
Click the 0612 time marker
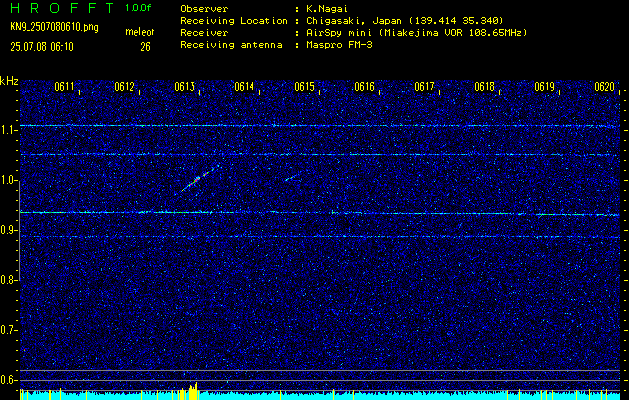click(124, 87)
